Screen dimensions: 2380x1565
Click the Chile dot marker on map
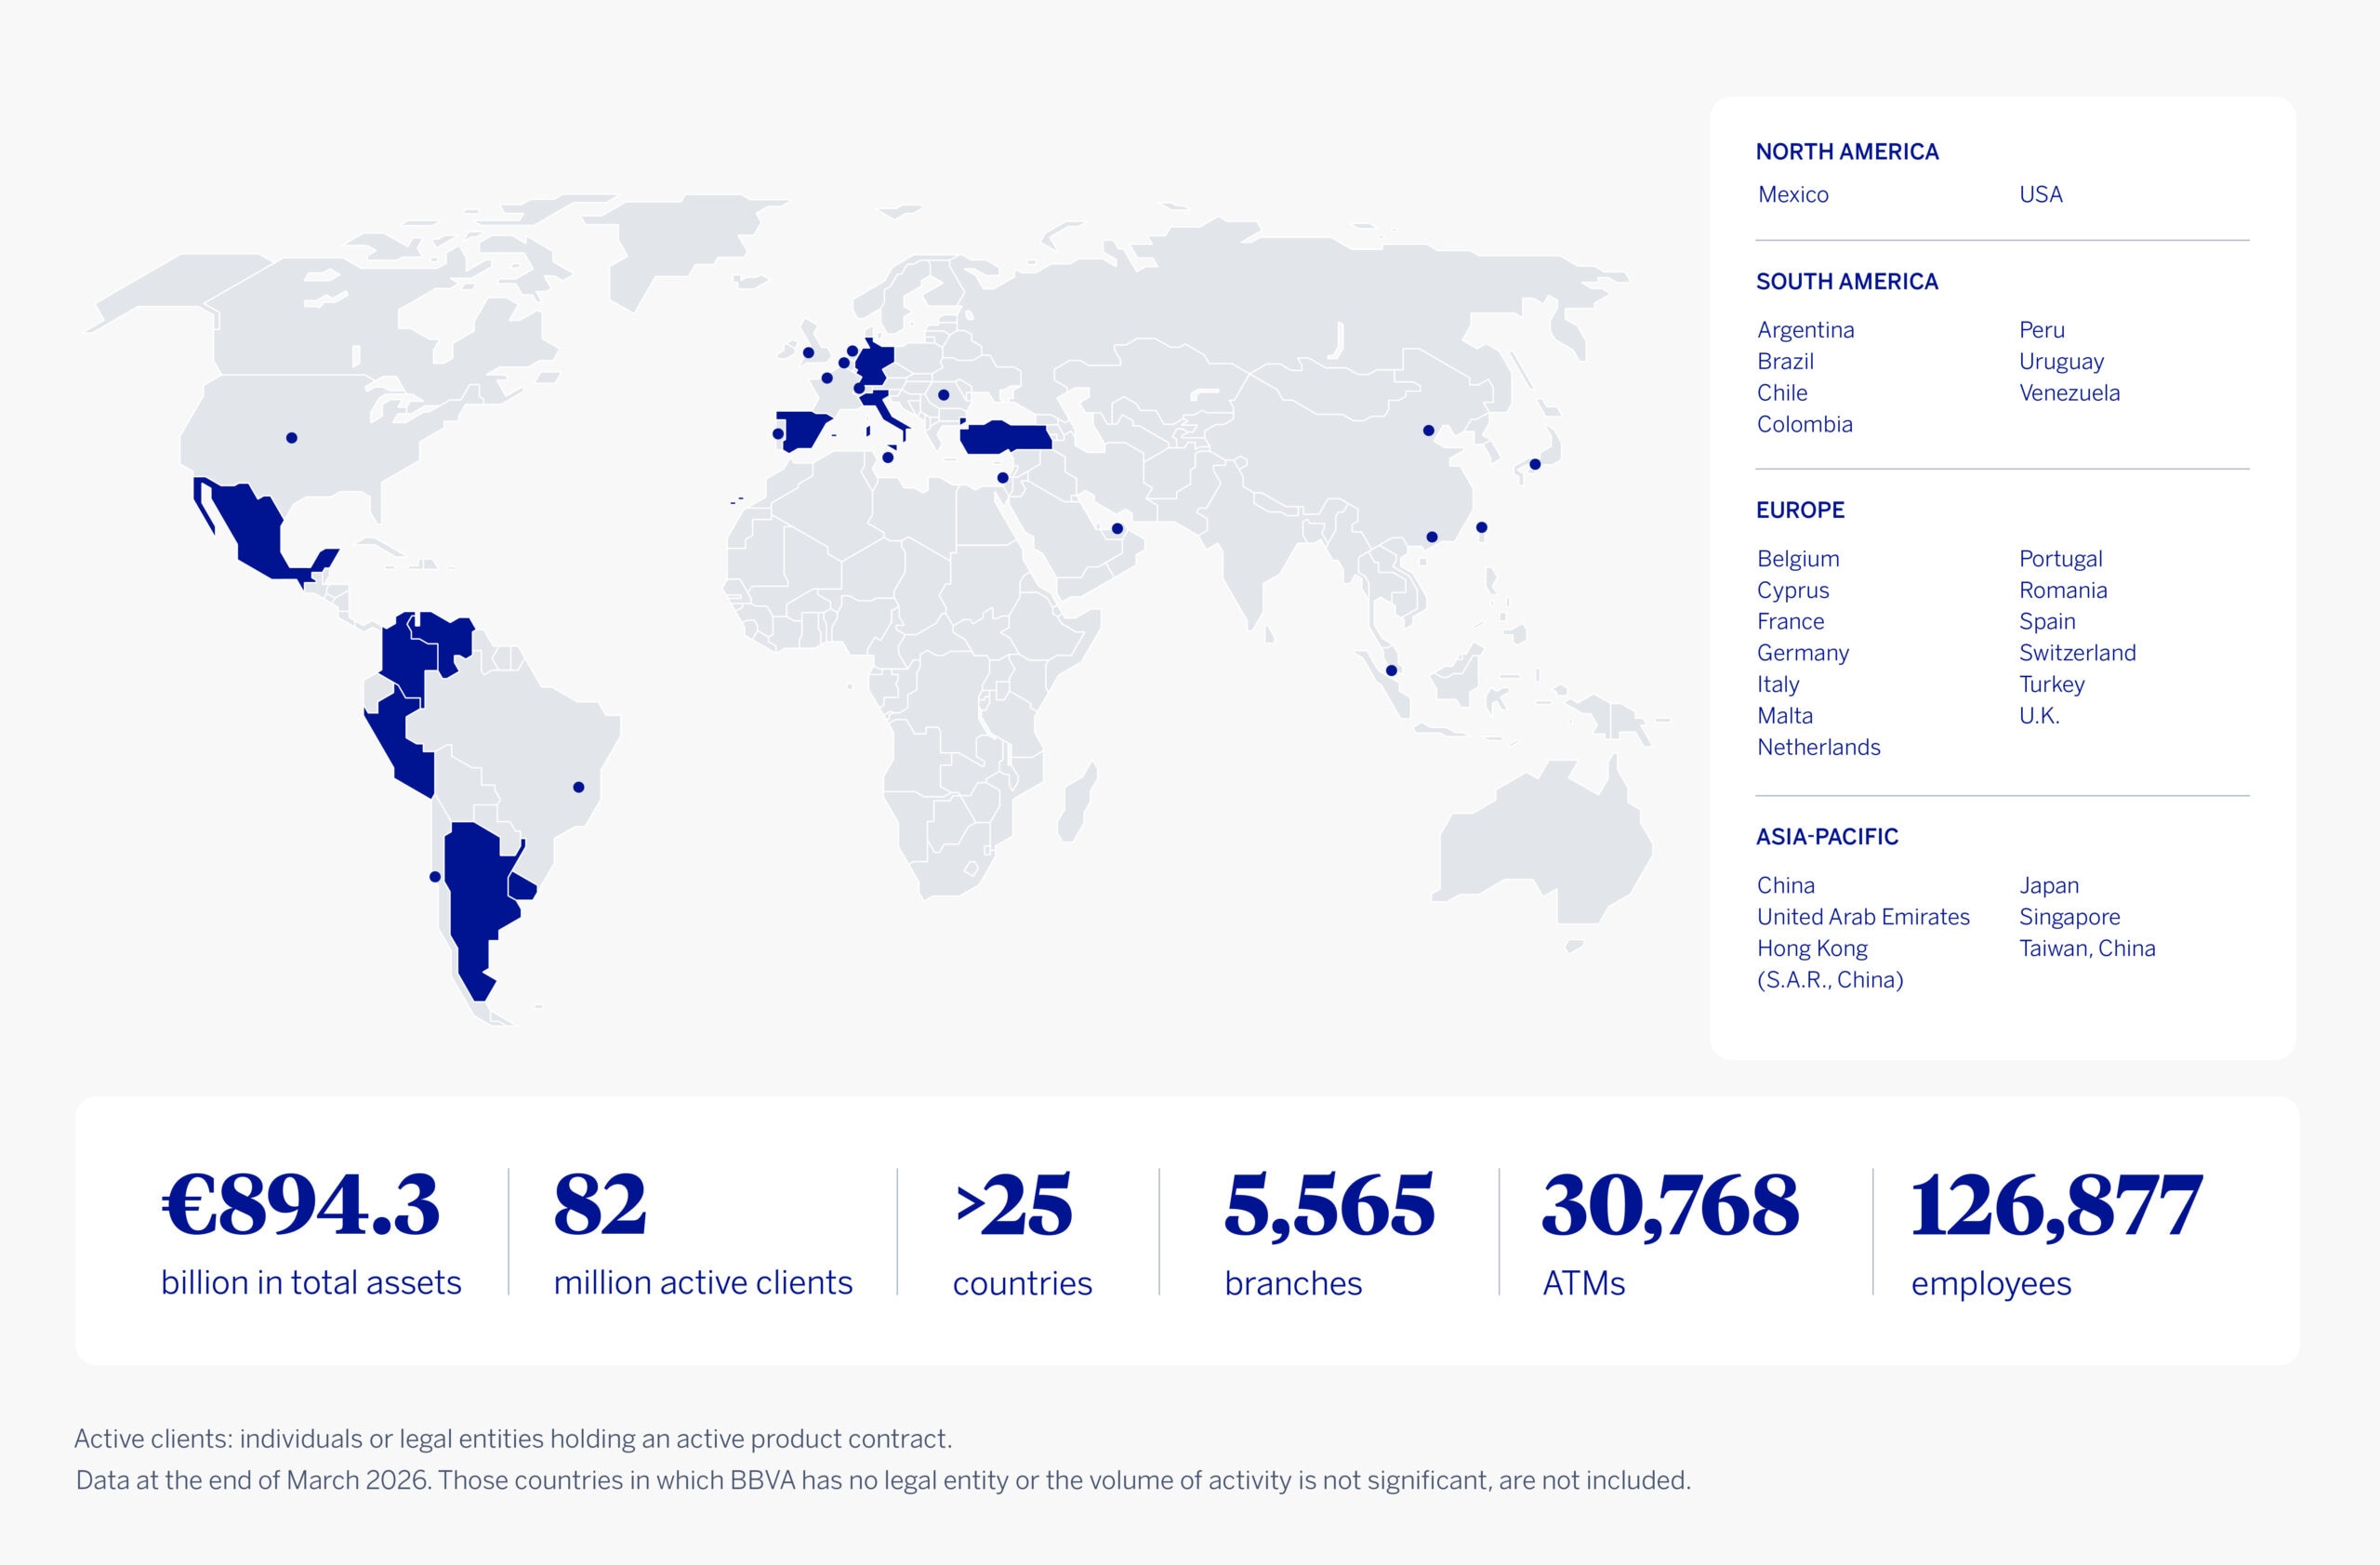[435, 877]
